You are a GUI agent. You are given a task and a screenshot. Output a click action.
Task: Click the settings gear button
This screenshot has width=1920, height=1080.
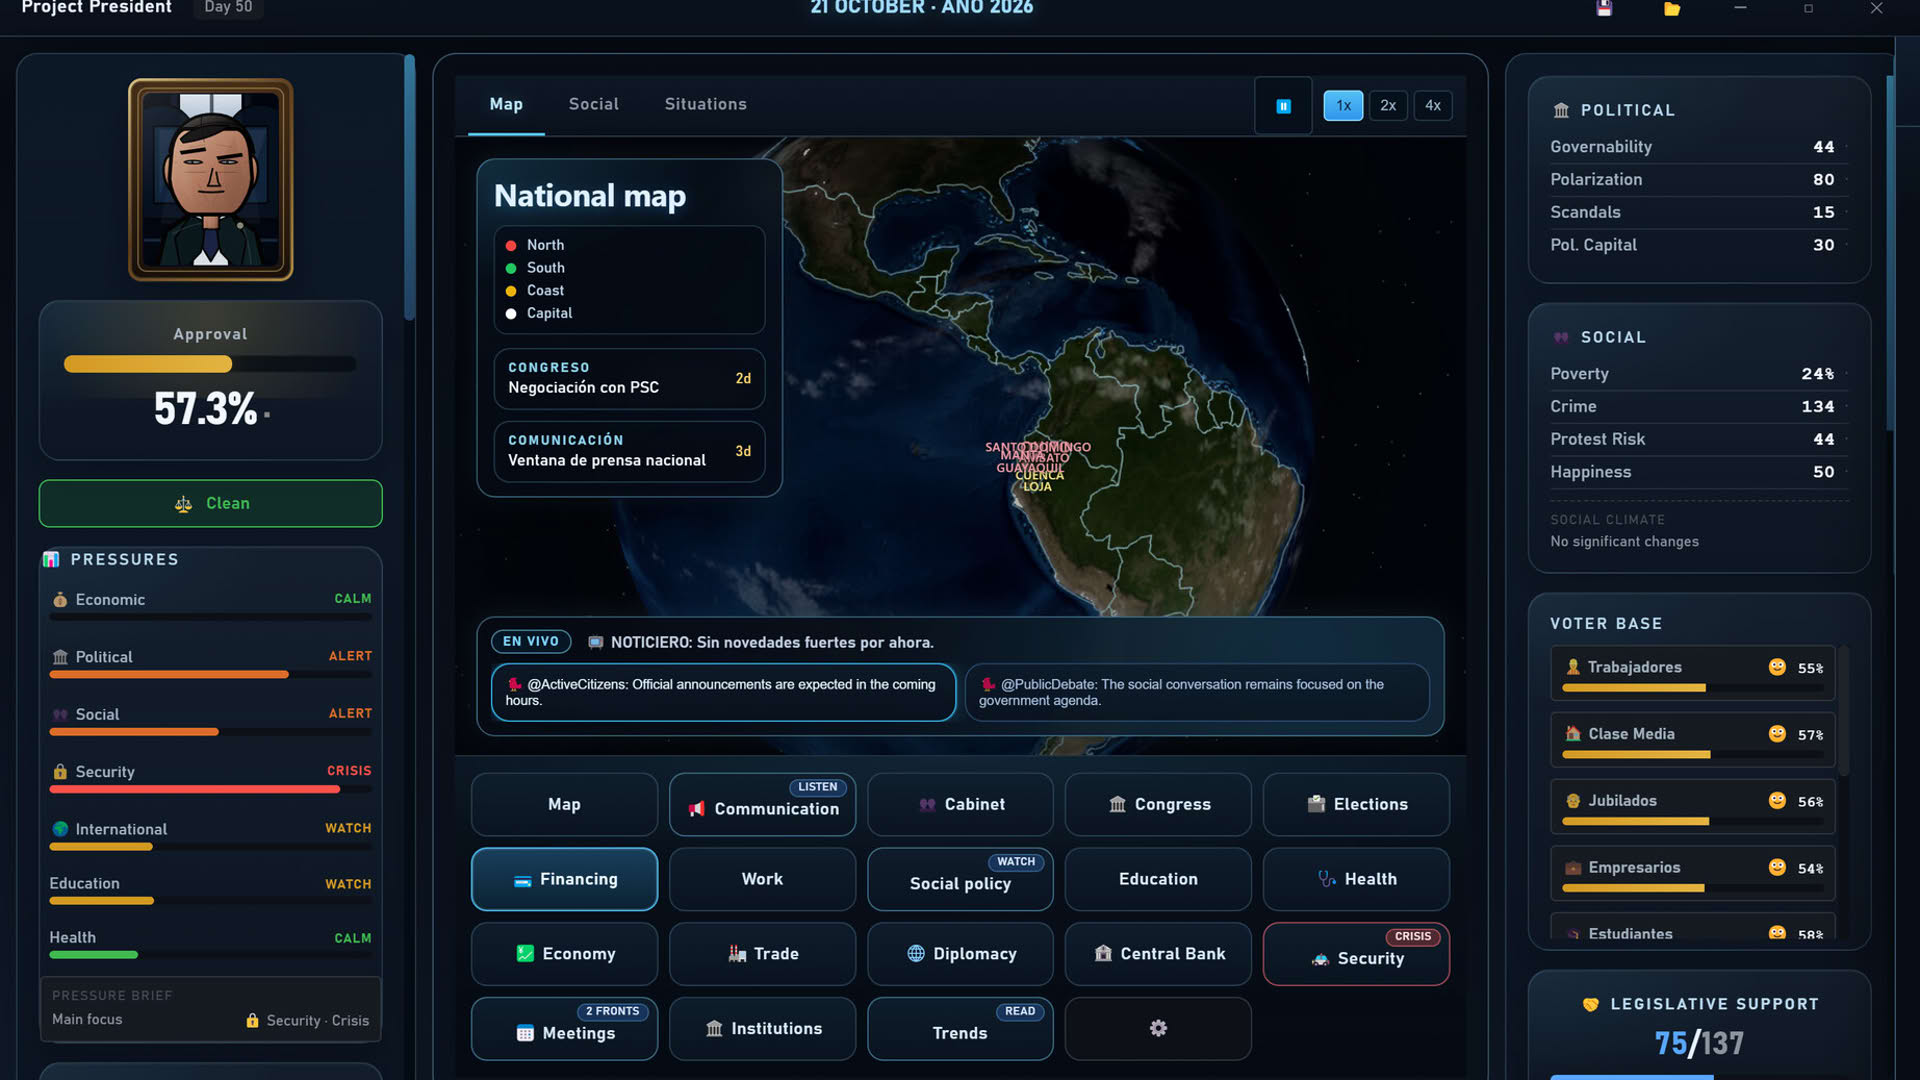1158,1029
